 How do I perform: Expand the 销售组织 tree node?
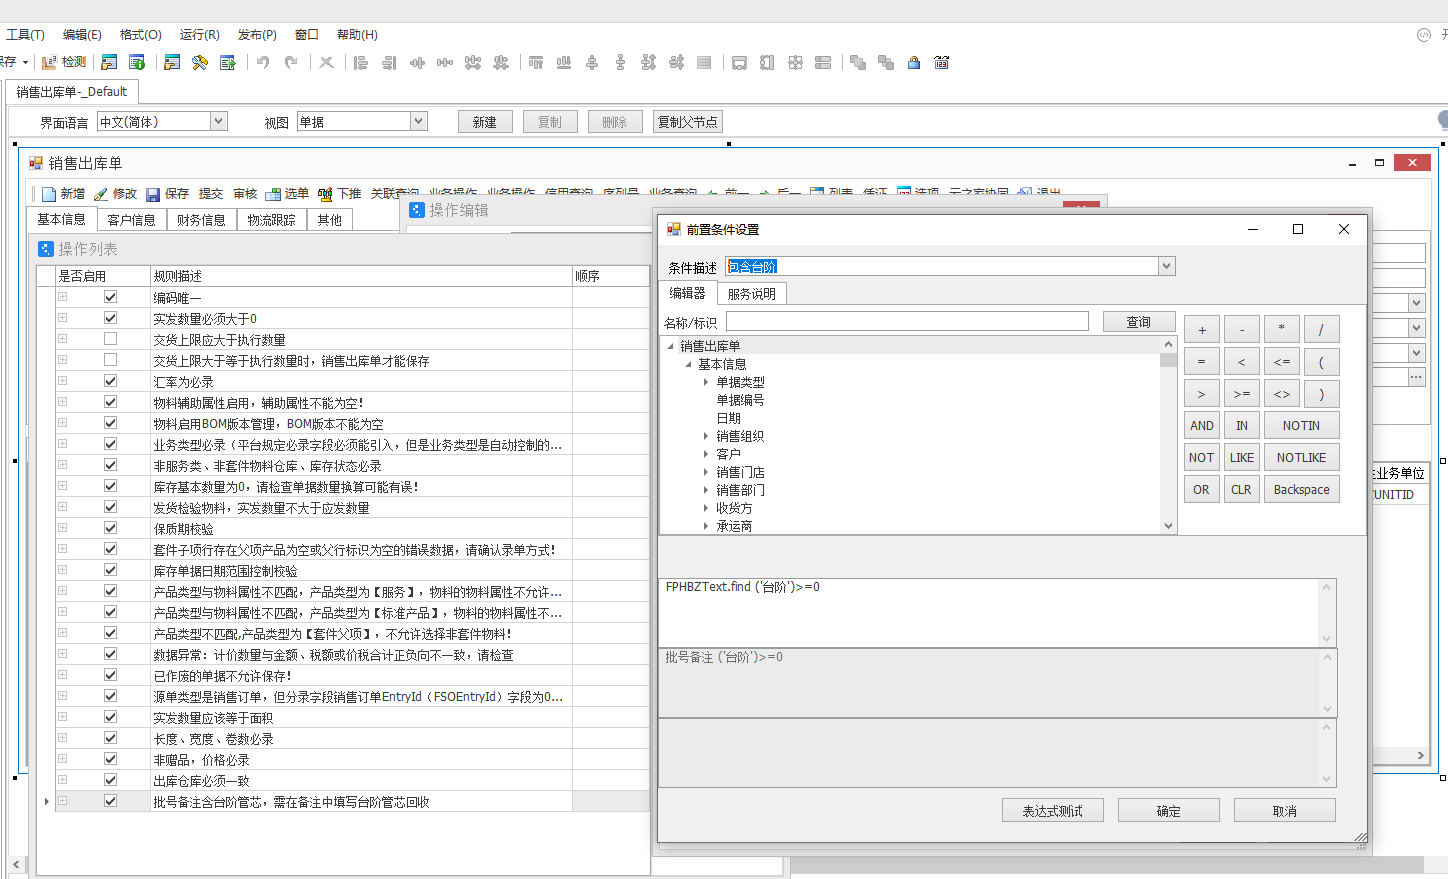(706, 436)
